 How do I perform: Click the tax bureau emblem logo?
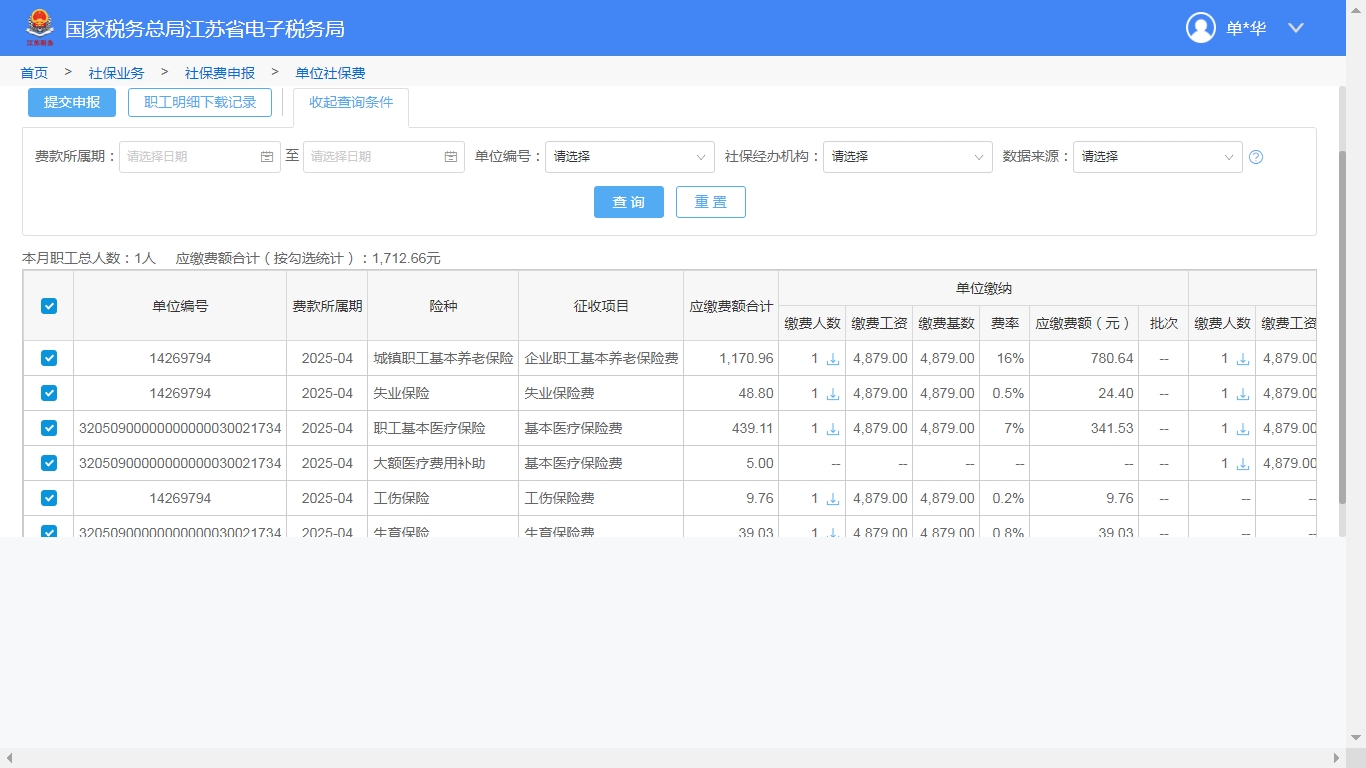pos(40,28)
